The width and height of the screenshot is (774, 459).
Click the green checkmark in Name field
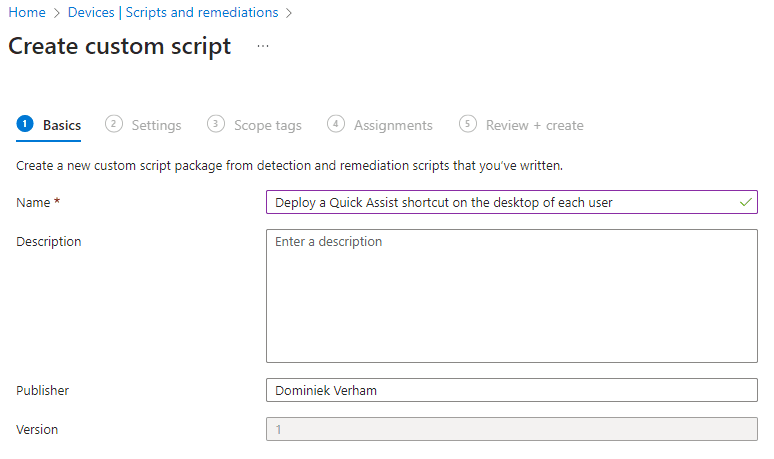click(x=745, y=202)
